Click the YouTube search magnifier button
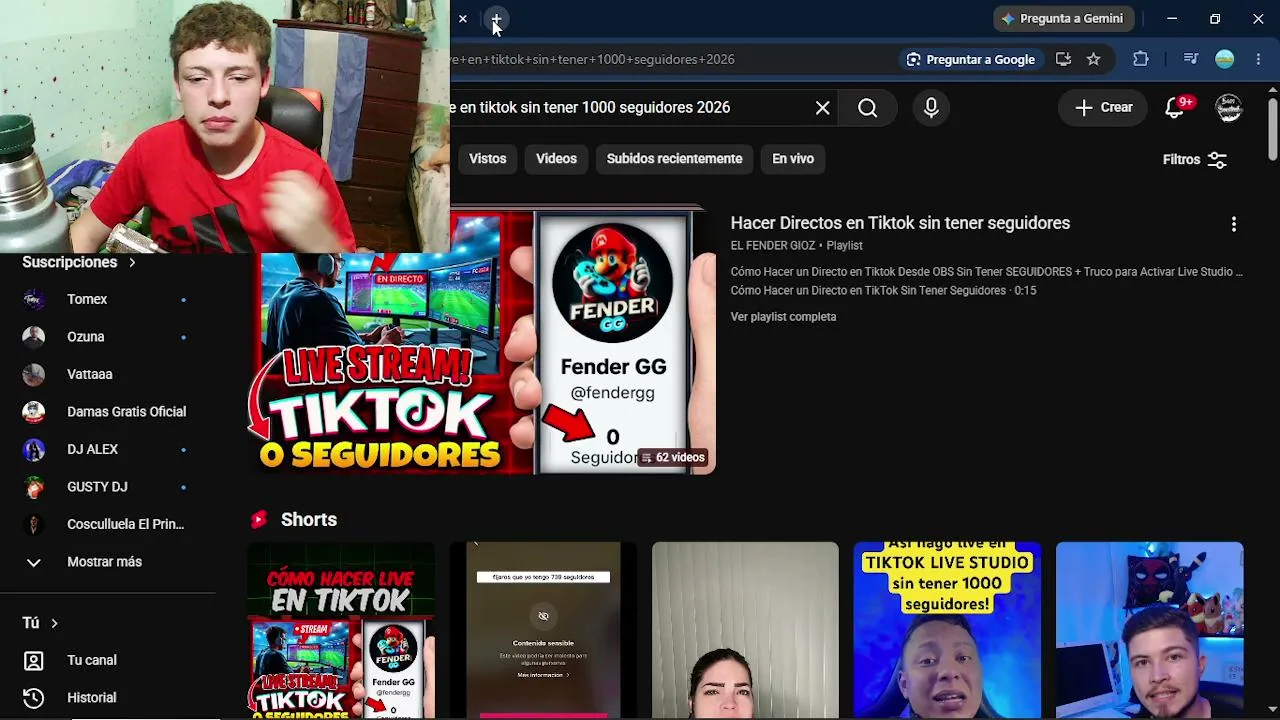The image size is (1280, 720). tap(868, 108)
